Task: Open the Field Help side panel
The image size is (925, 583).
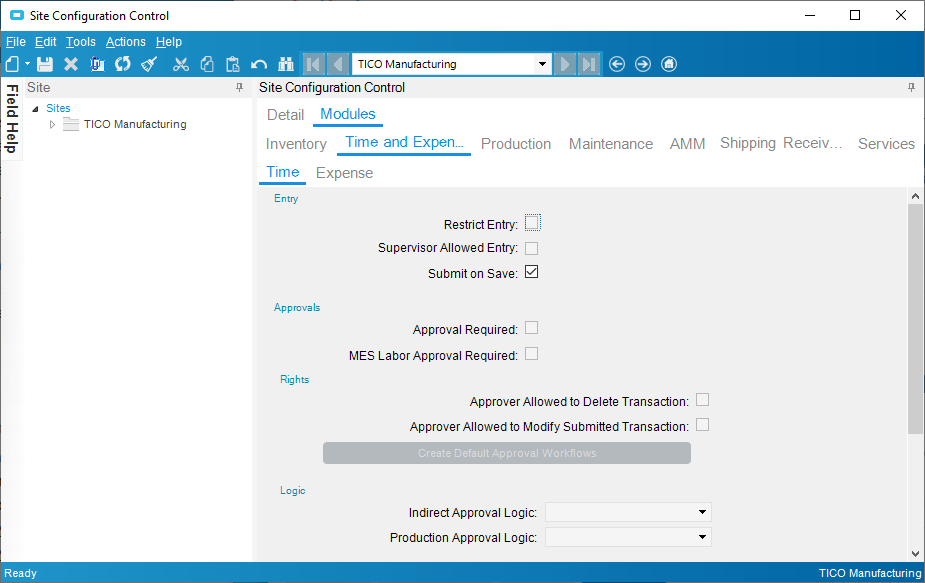Action: click(x=11, y=119)
